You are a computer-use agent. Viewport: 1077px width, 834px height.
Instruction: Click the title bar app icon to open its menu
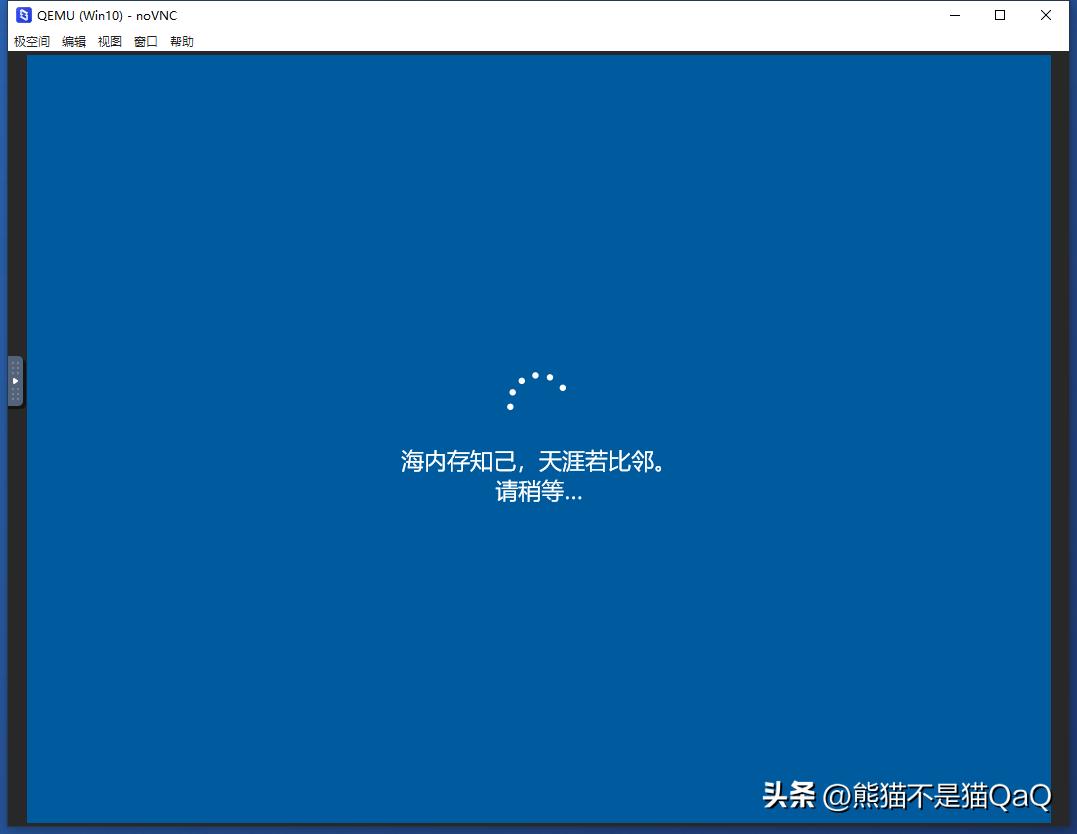click(x=22, y=15)
